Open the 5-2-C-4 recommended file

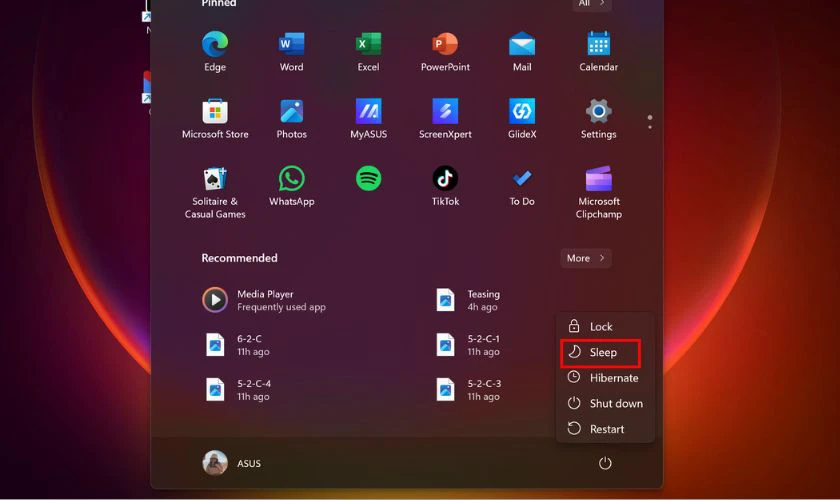click(239, 390)
